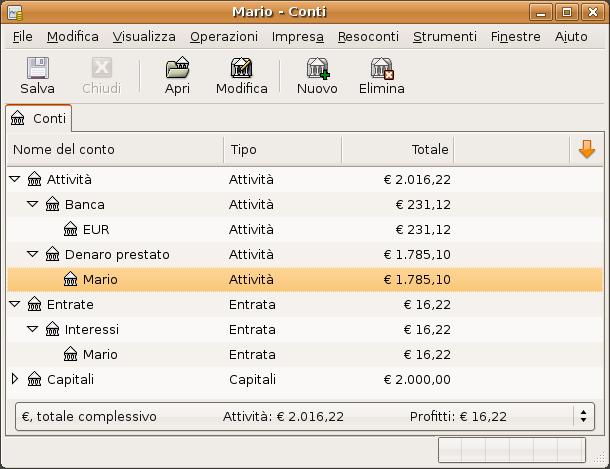Expand the Capitali account
610x469 pixels.
tap(14, 379)
